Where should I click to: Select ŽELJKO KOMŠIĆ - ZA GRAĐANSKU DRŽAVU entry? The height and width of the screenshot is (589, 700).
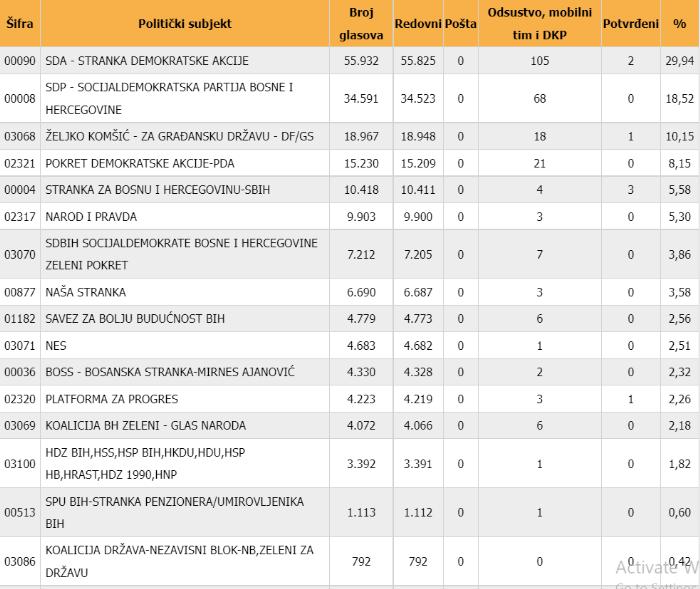(179, 136)
